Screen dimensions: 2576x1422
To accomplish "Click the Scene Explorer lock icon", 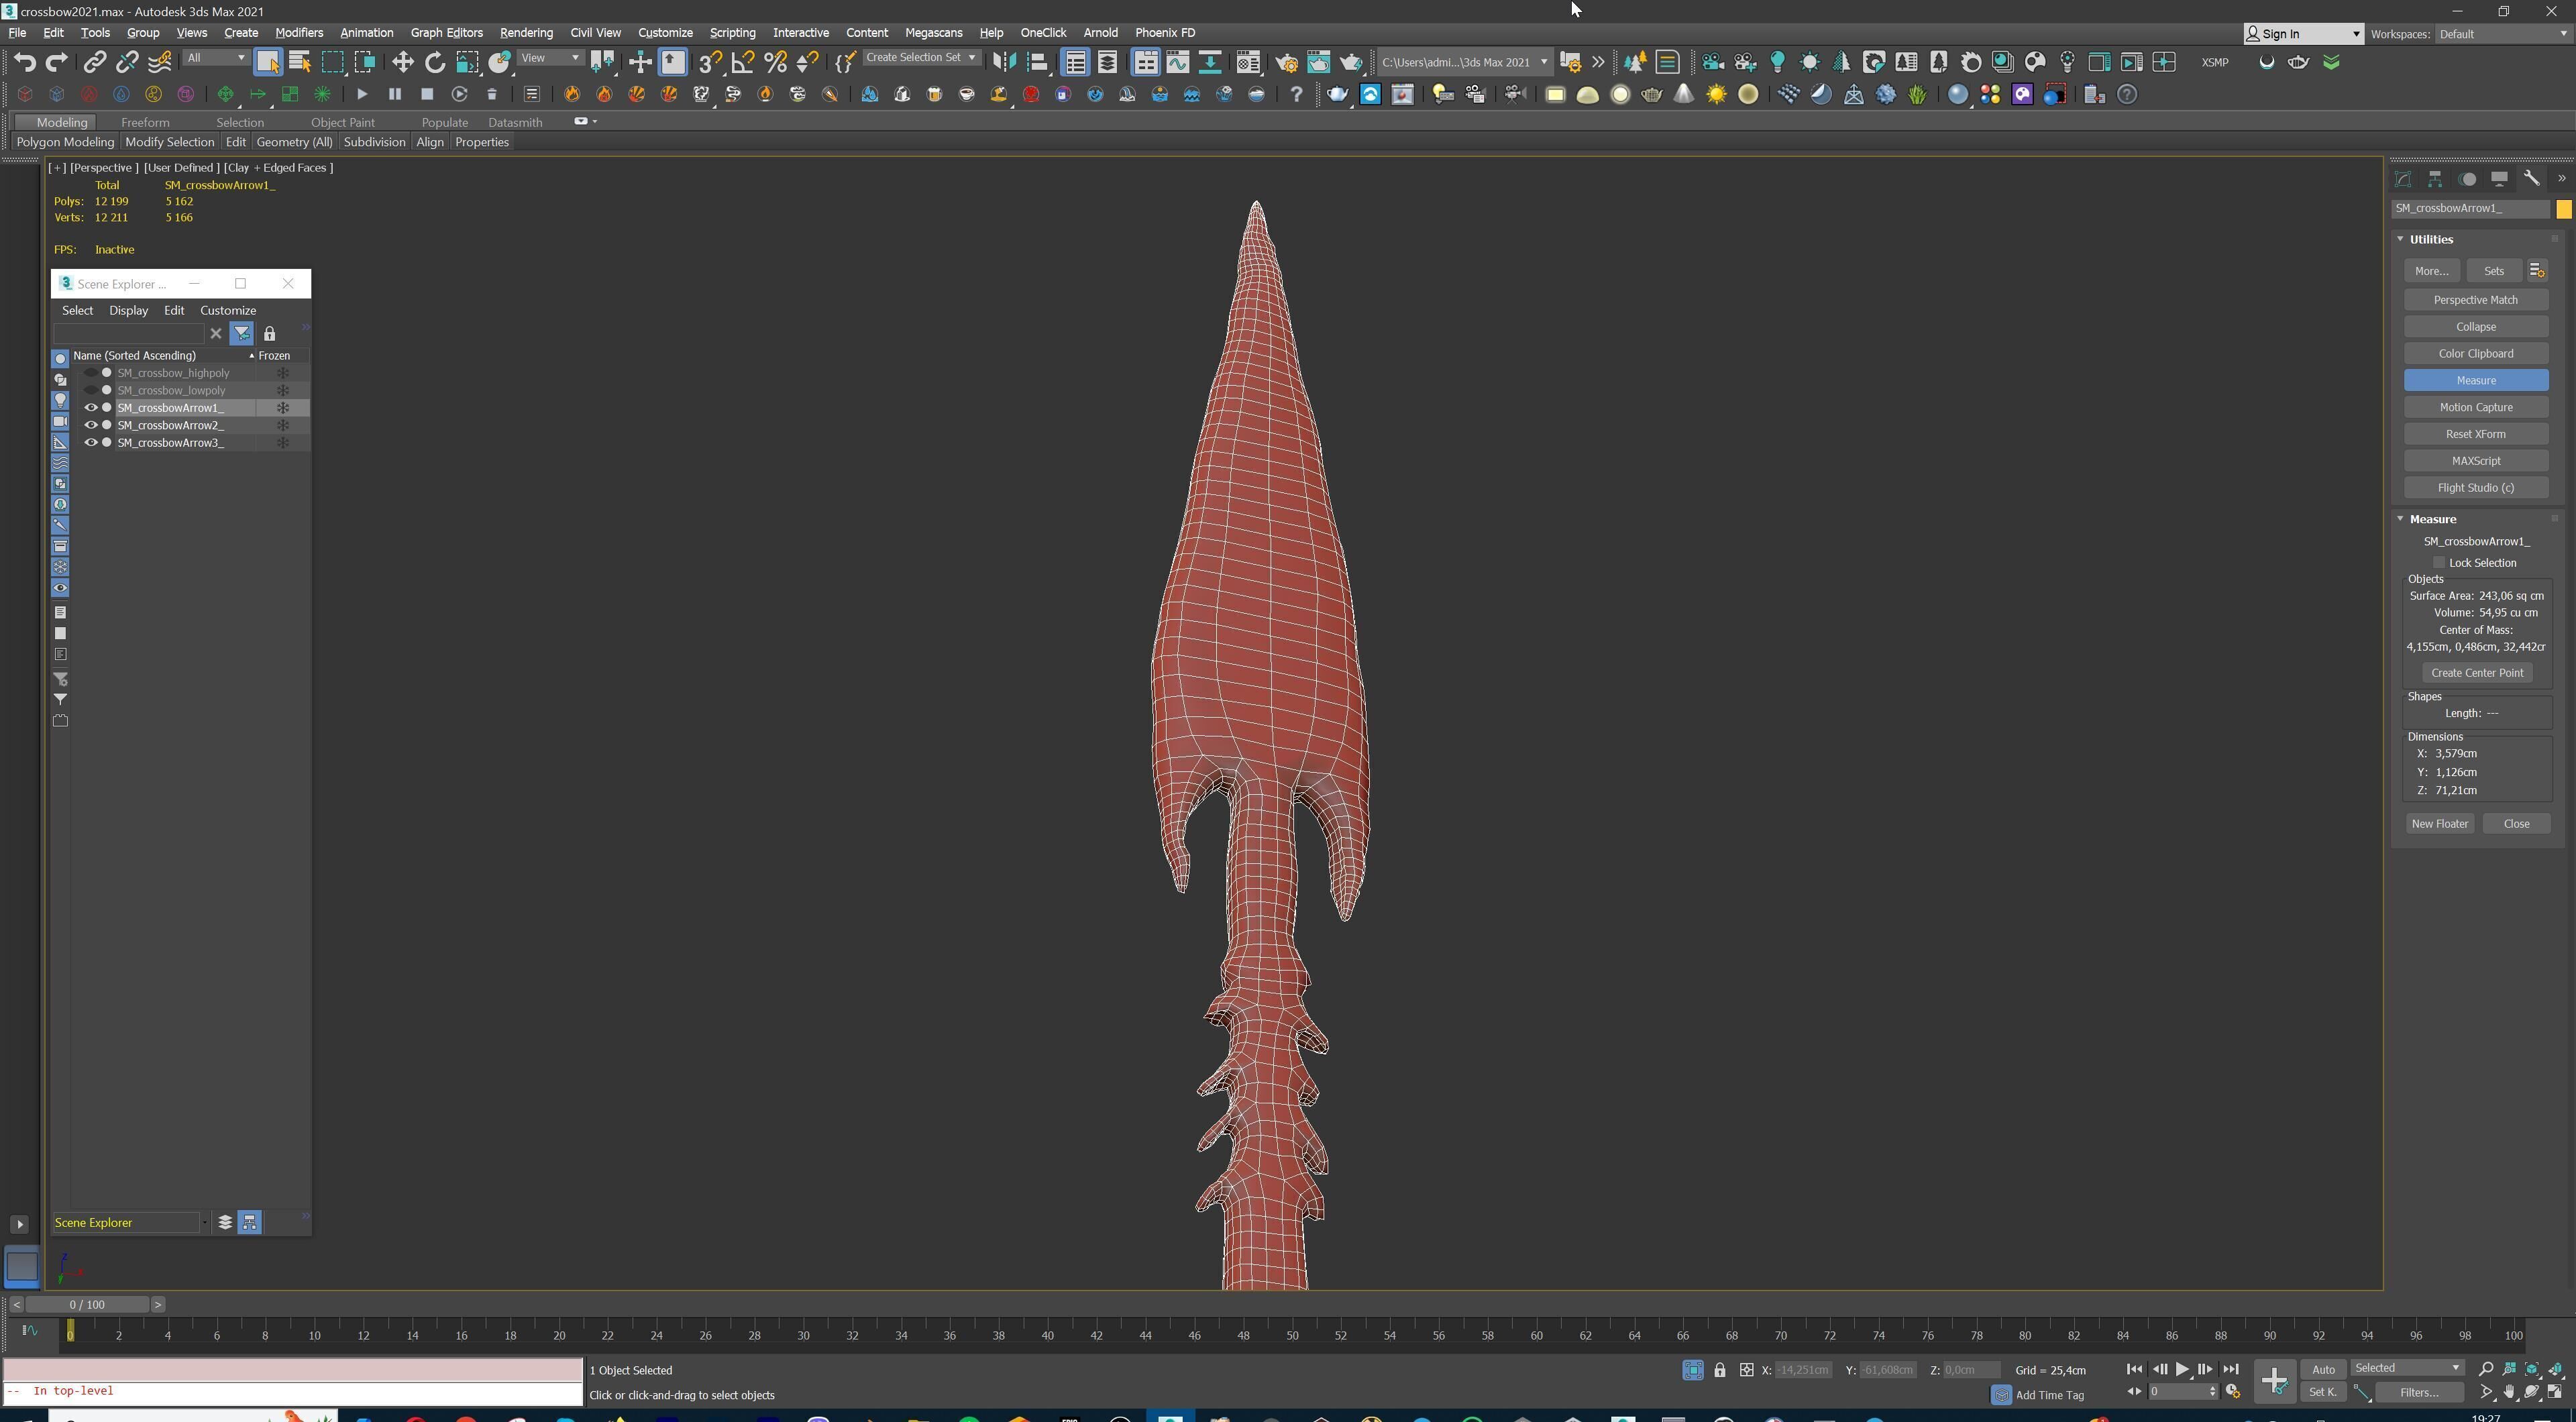I will point(269,334).
